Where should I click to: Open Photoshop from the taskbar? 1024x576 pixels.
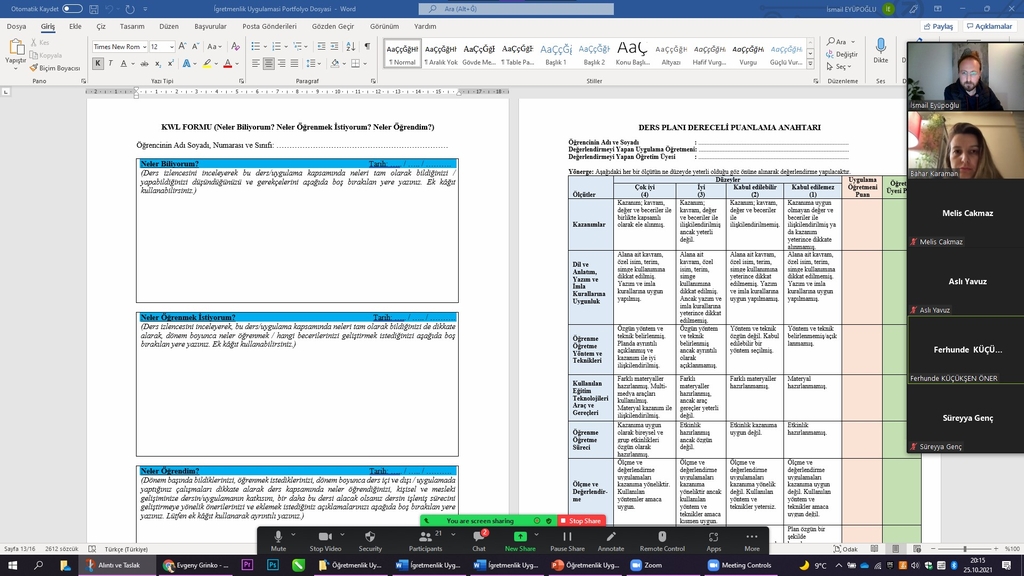(273, 566)
